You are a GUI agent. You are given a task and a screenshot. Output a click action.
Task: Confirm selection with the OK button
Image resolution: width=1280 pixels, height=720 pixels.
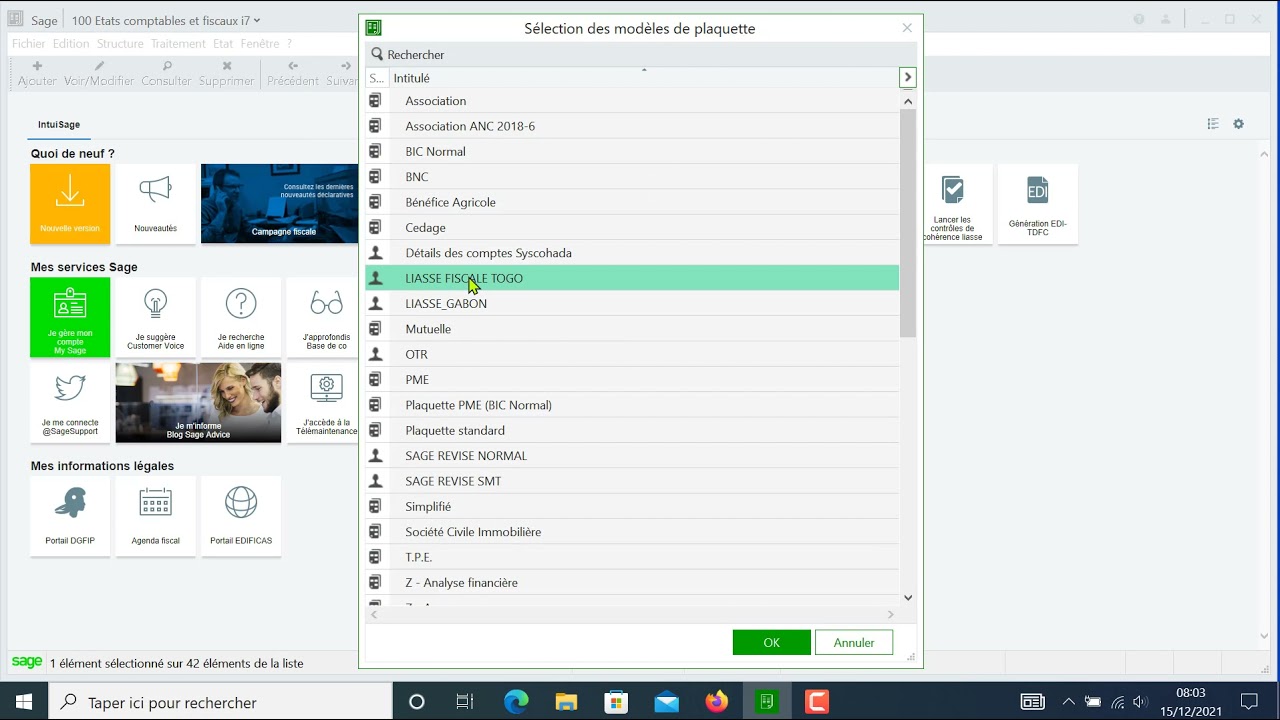coord(771,643)
